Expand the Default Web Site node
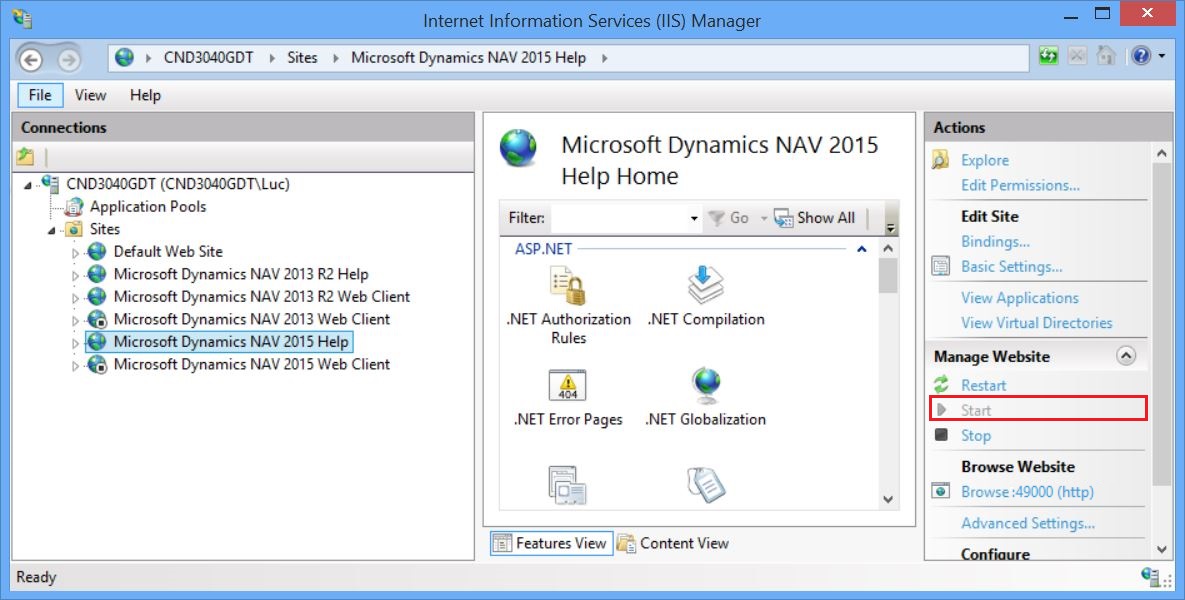This screenshot has width=1185, height=600. [x=75, y=253]
